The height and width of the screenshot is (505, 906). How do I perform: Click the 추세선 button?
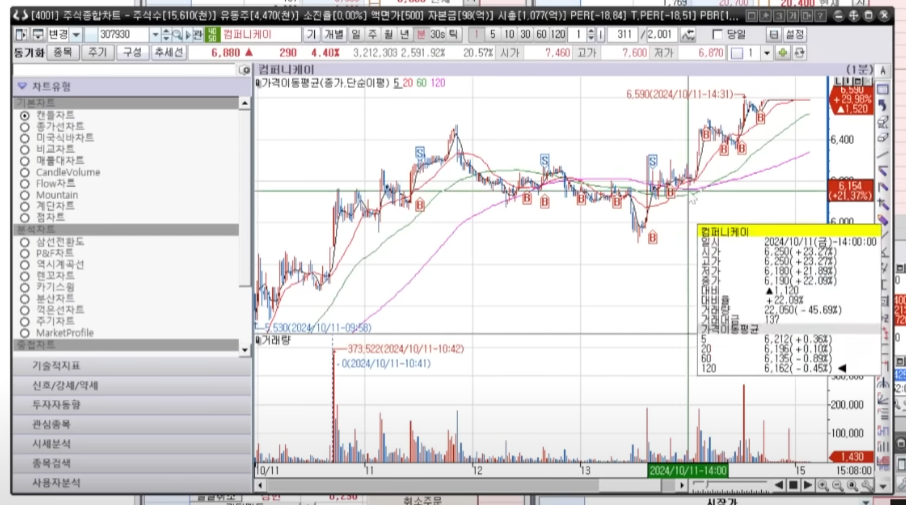pos(168,53)
